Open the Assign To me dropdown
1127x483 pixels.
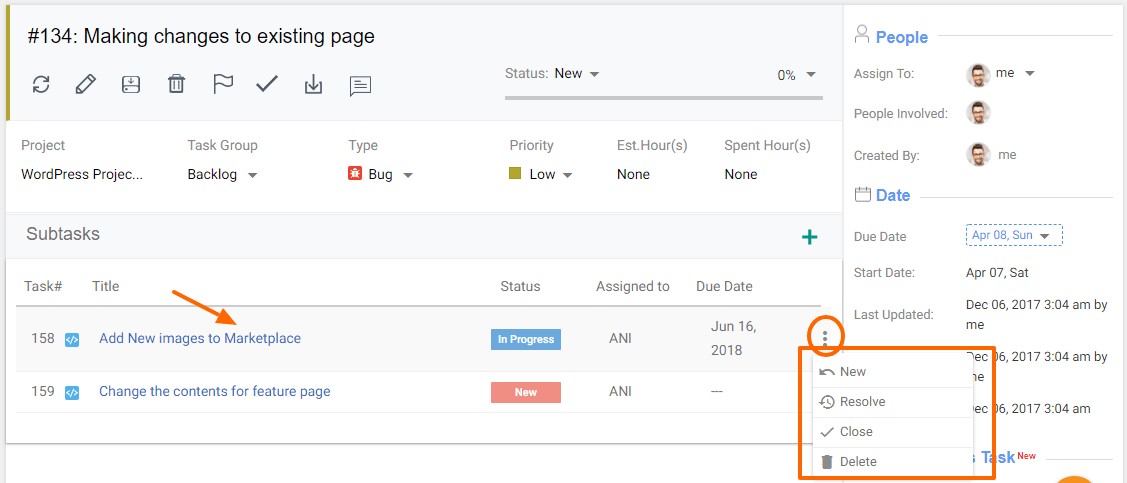coord(1015,73)
